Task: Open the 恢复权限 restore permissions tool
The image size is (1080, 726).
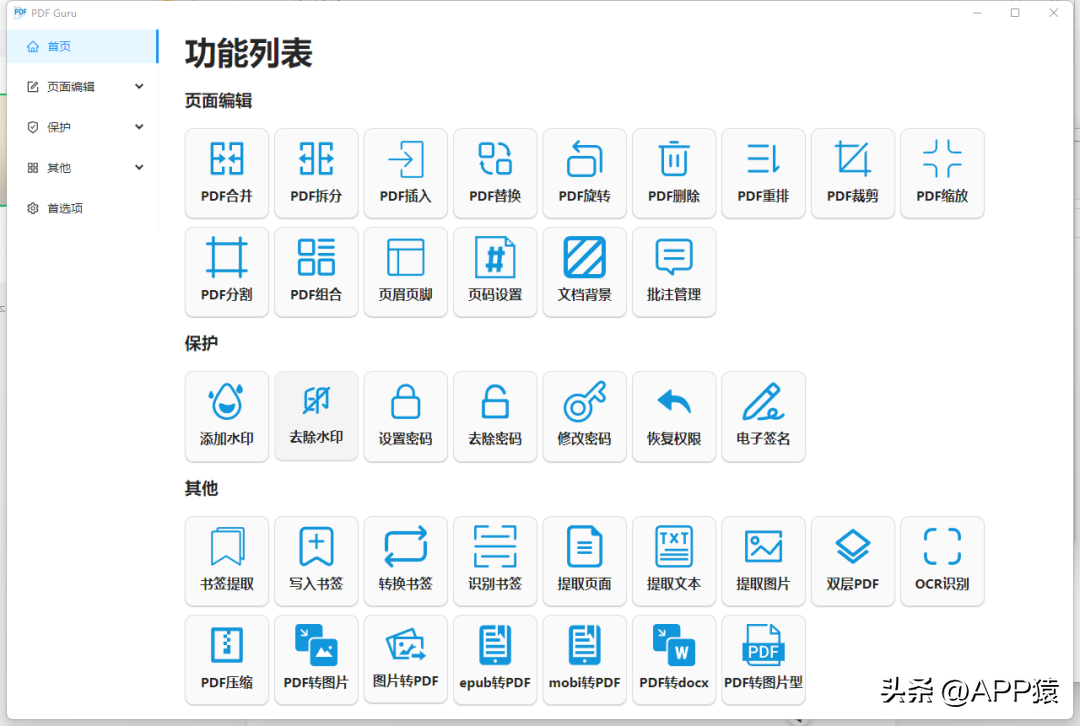Action: 674,417
